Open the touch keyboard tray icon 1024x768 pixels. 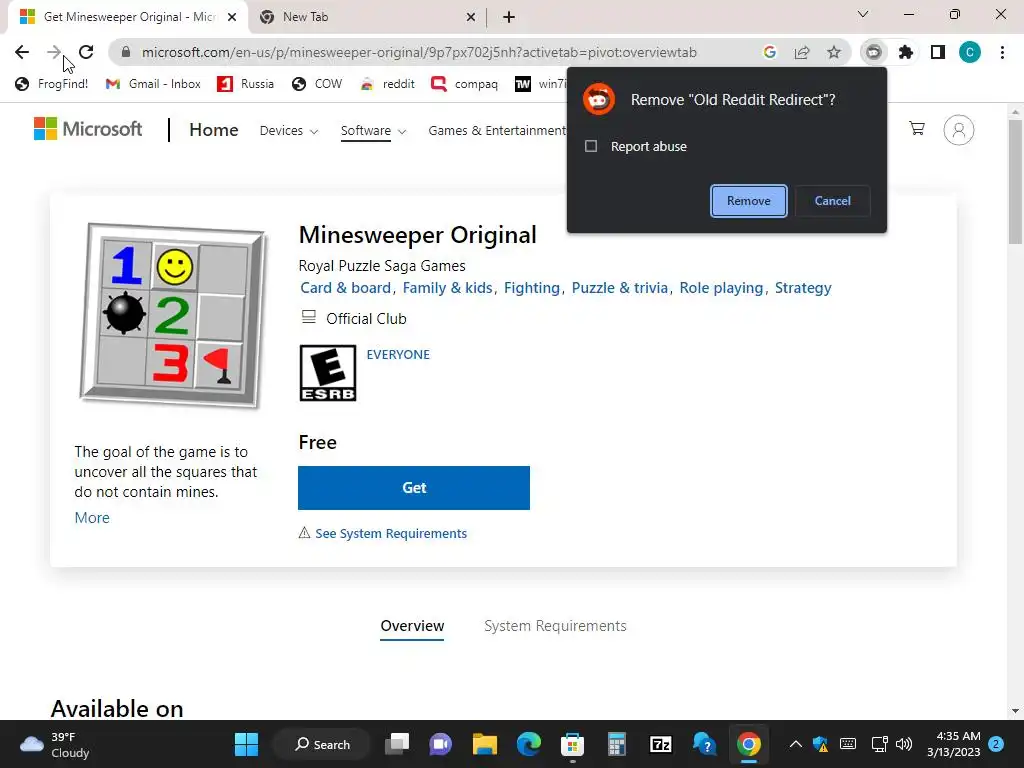848,744
